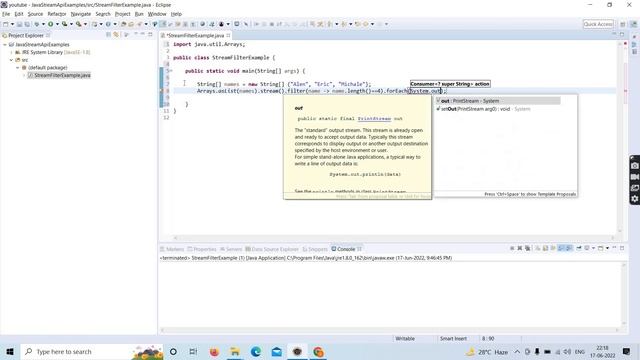The width and height of the screenshot is (640, 360).
Task: Click Clear Console icon
Action: [x=538, y=248]
